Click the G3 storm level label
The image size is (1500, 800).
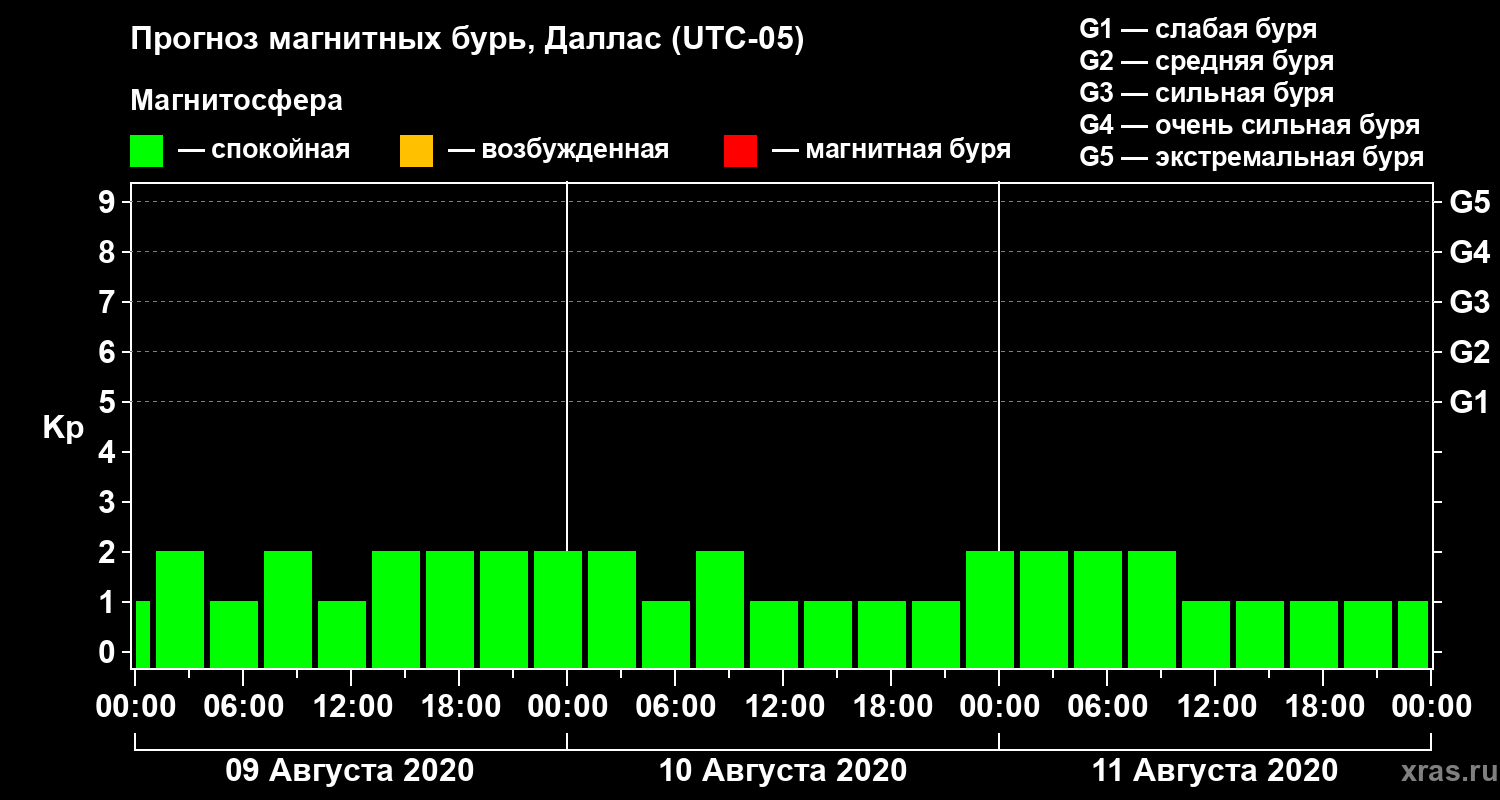point(1469,302)
